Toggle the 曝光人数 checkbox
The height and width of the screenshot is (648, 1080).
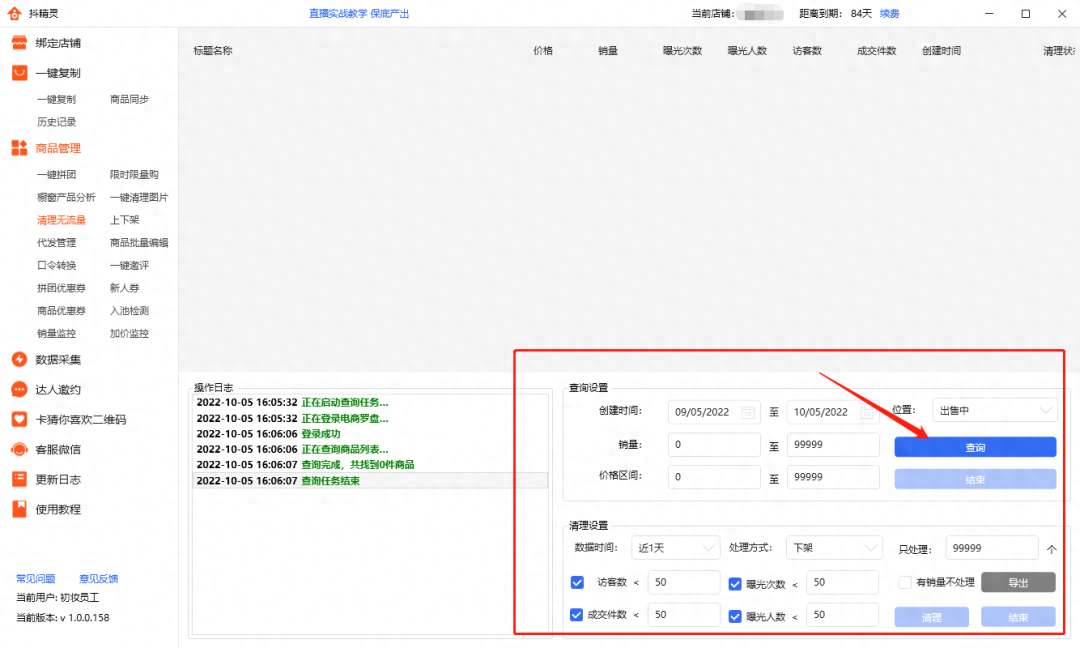pos(735,616)
